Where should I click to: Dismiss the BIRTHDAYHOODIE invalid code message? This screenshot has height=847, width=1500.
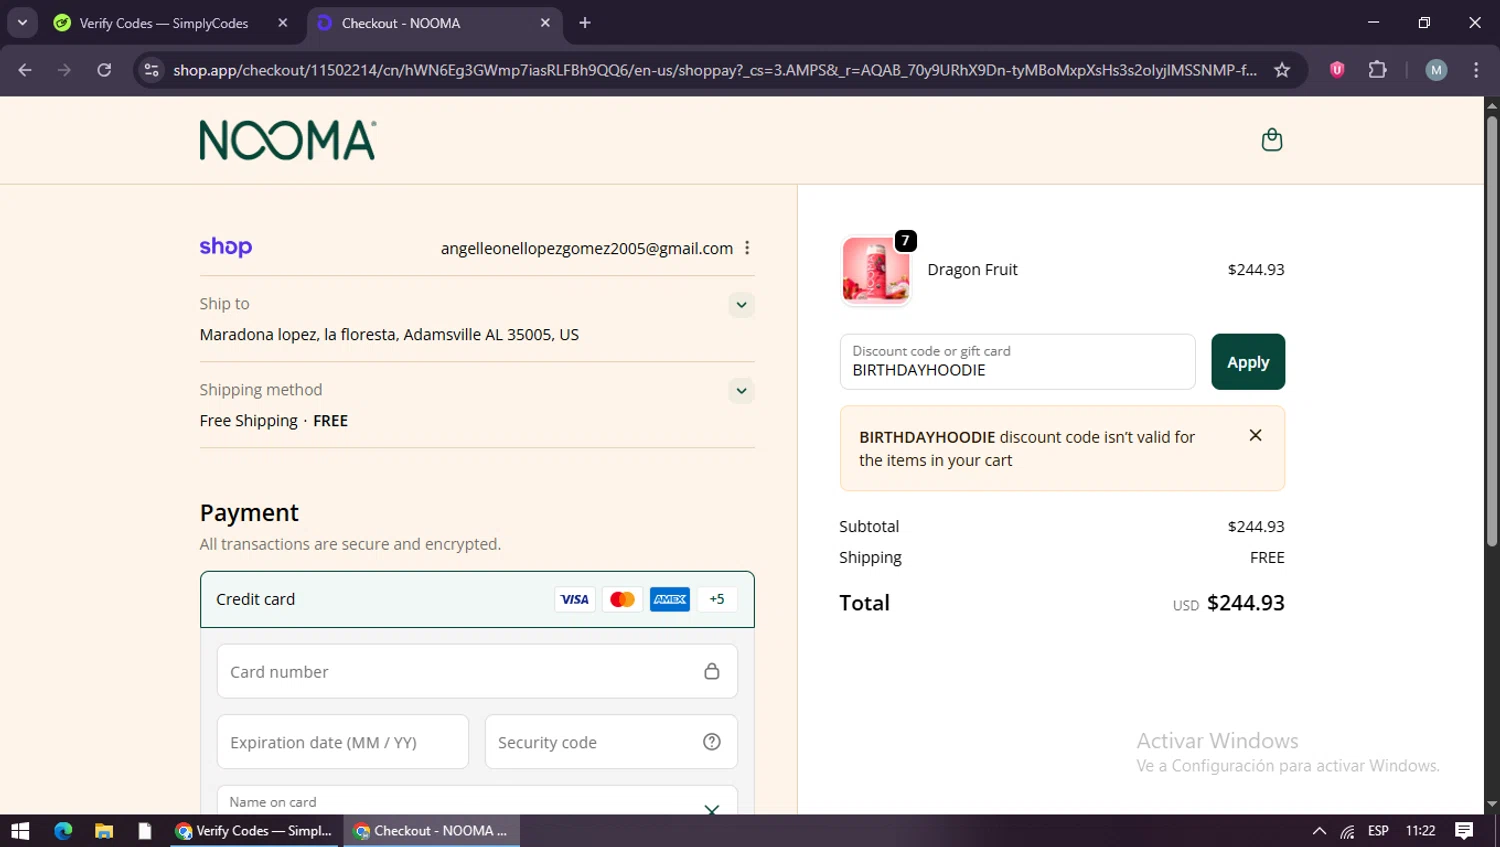(x=1255, y=435)
